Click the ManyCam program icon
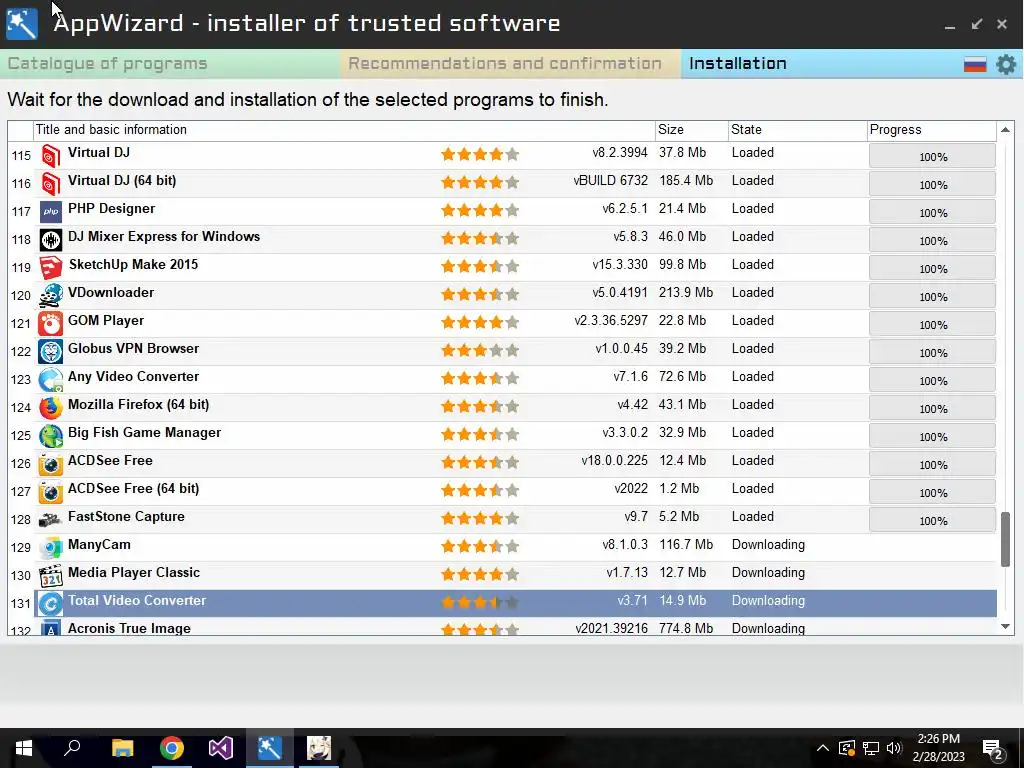Screen dimensions: 1024x768 (x=50, y=549)
